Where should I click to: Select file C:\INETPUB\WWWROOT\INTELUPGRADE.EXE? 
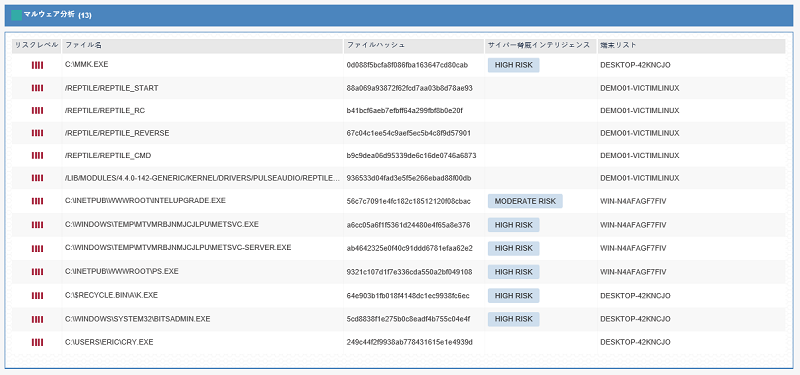click(x=145, y=201)
